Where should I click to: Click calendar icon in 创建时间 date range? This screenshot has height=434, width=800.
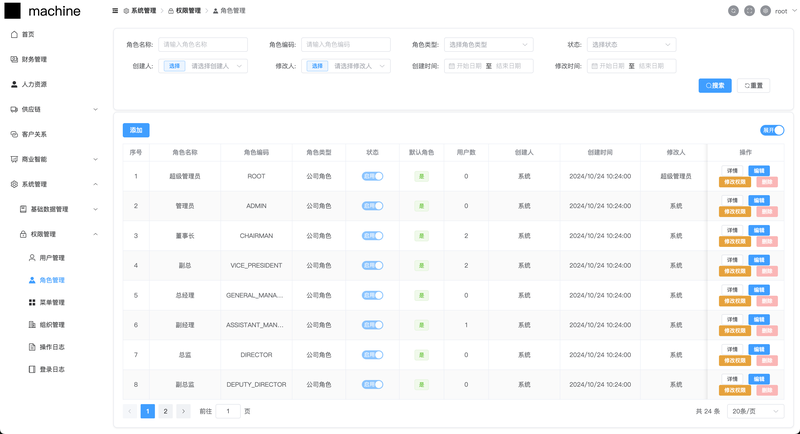[452, 66]
